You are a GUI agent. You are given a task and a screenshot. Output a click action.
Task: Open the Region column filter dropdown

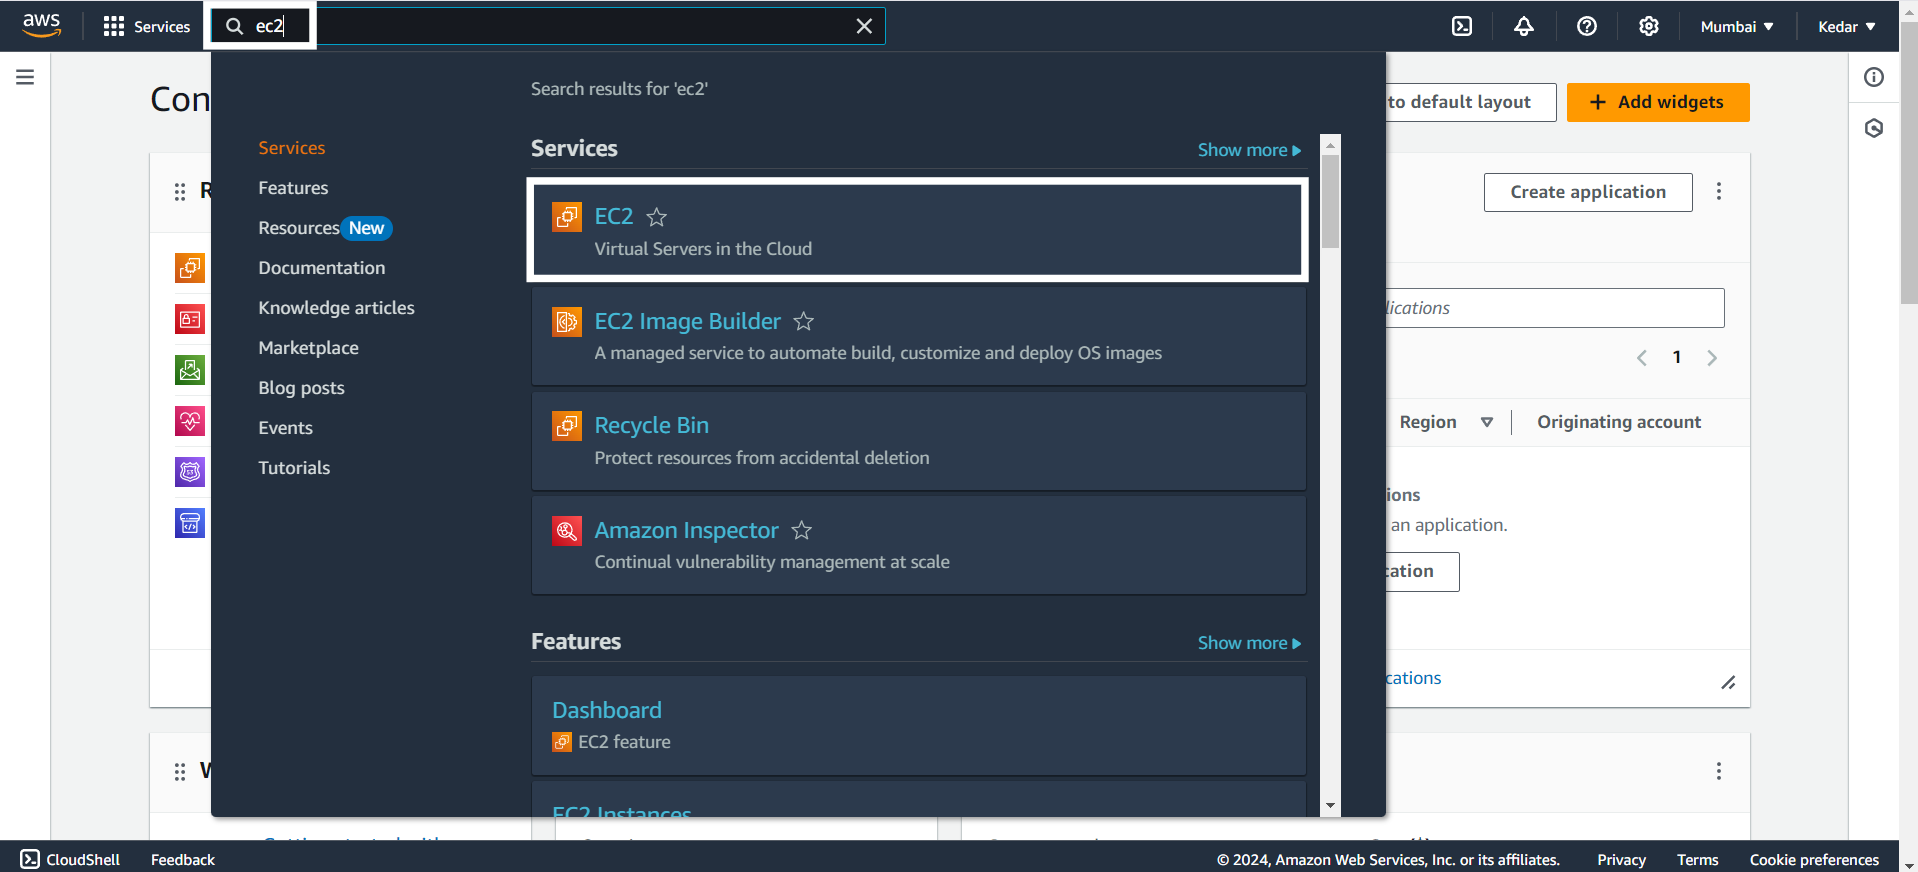[1486, 422]
